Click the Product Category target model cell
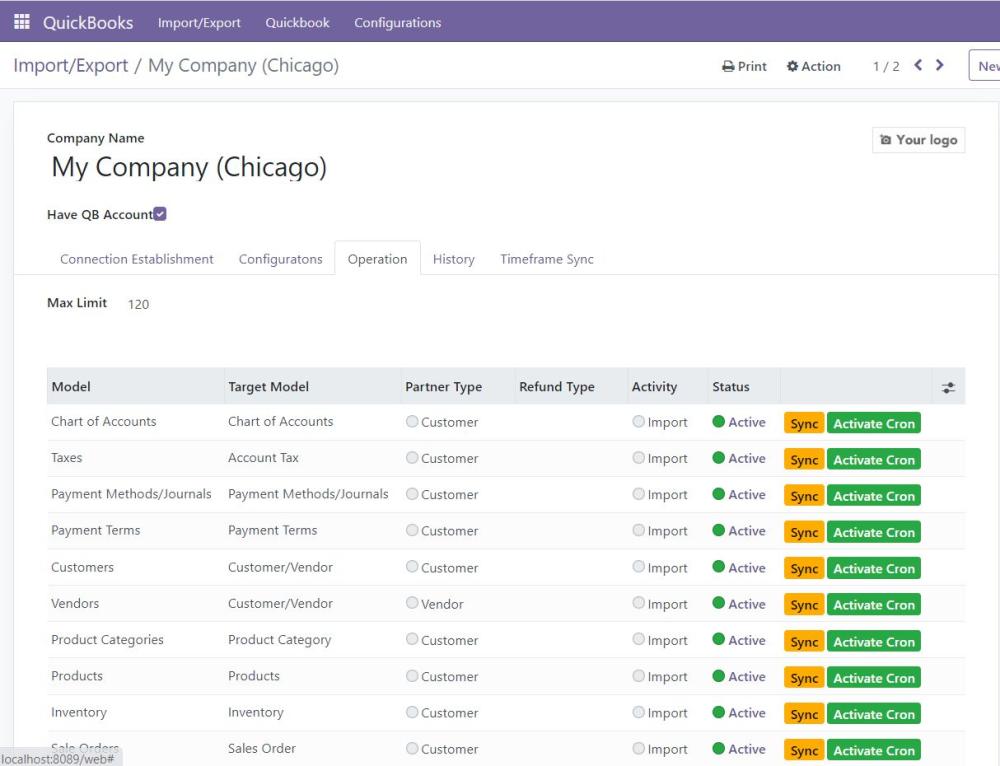 (x=279, y=640)
